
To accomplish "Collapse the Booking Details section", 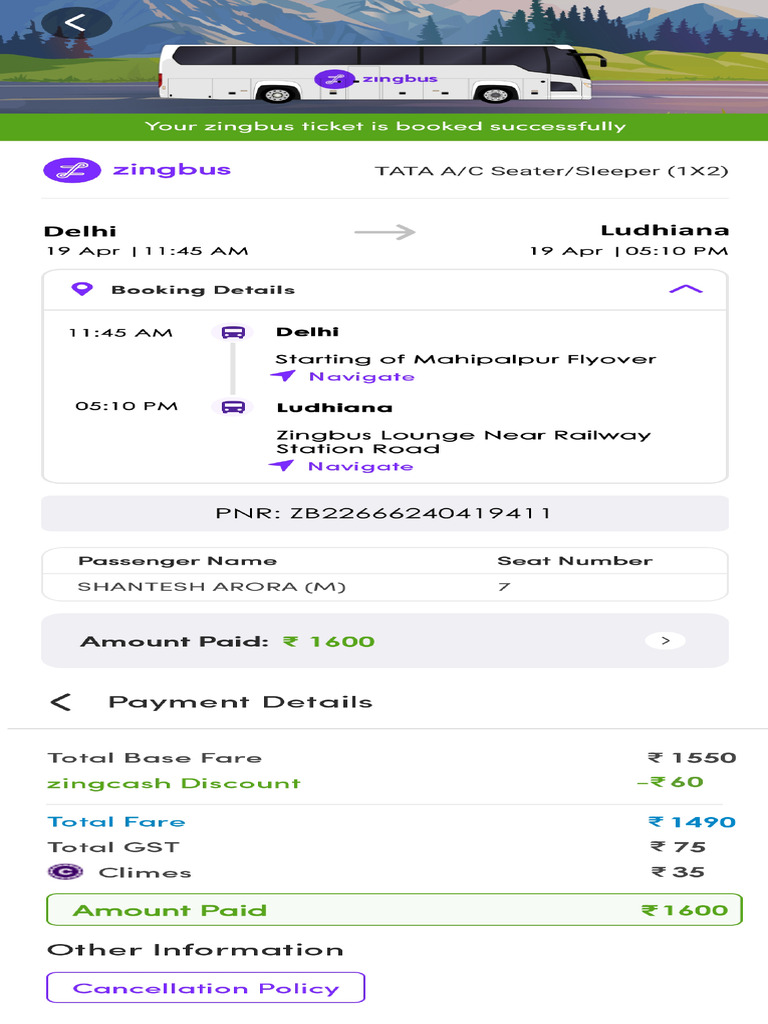I will 685,290.
